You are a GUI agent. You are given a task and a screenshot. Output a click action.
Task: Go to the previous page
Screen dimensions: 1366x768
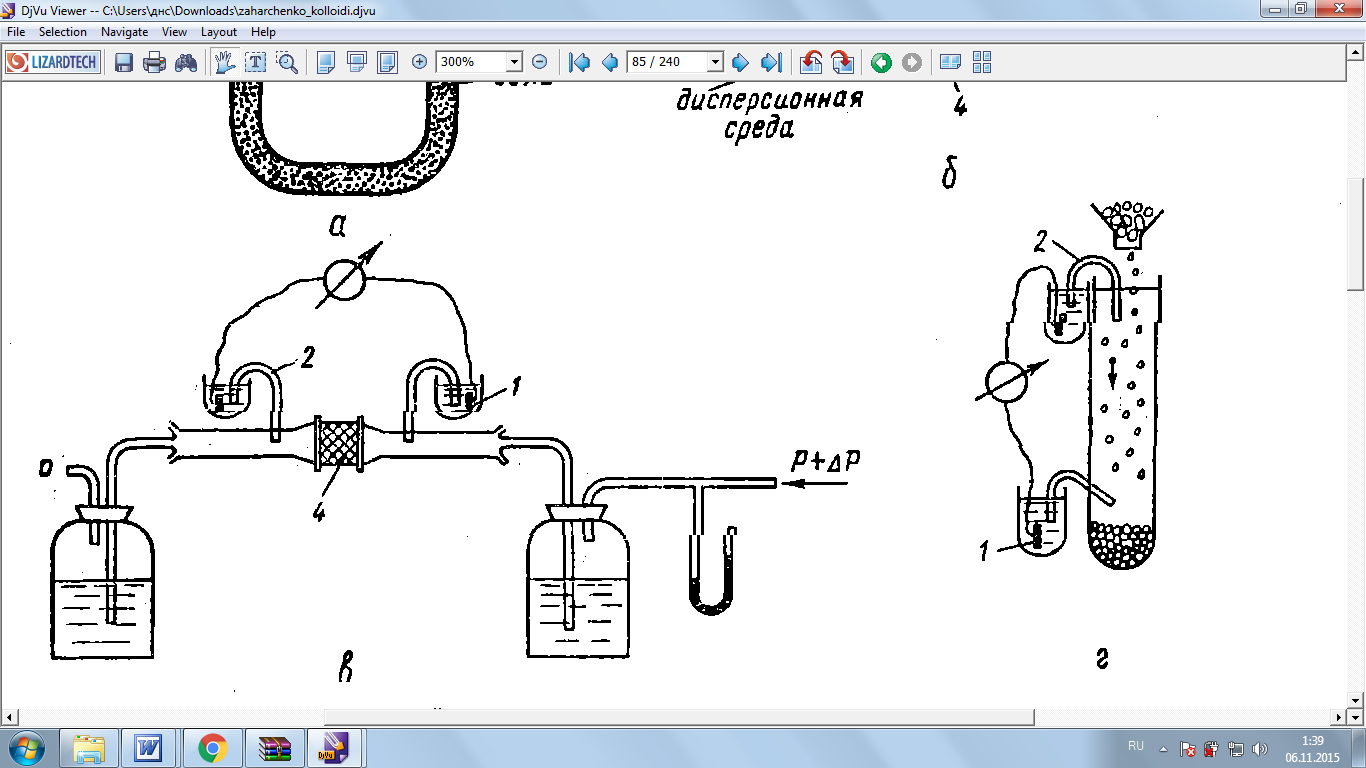(609, 62)
